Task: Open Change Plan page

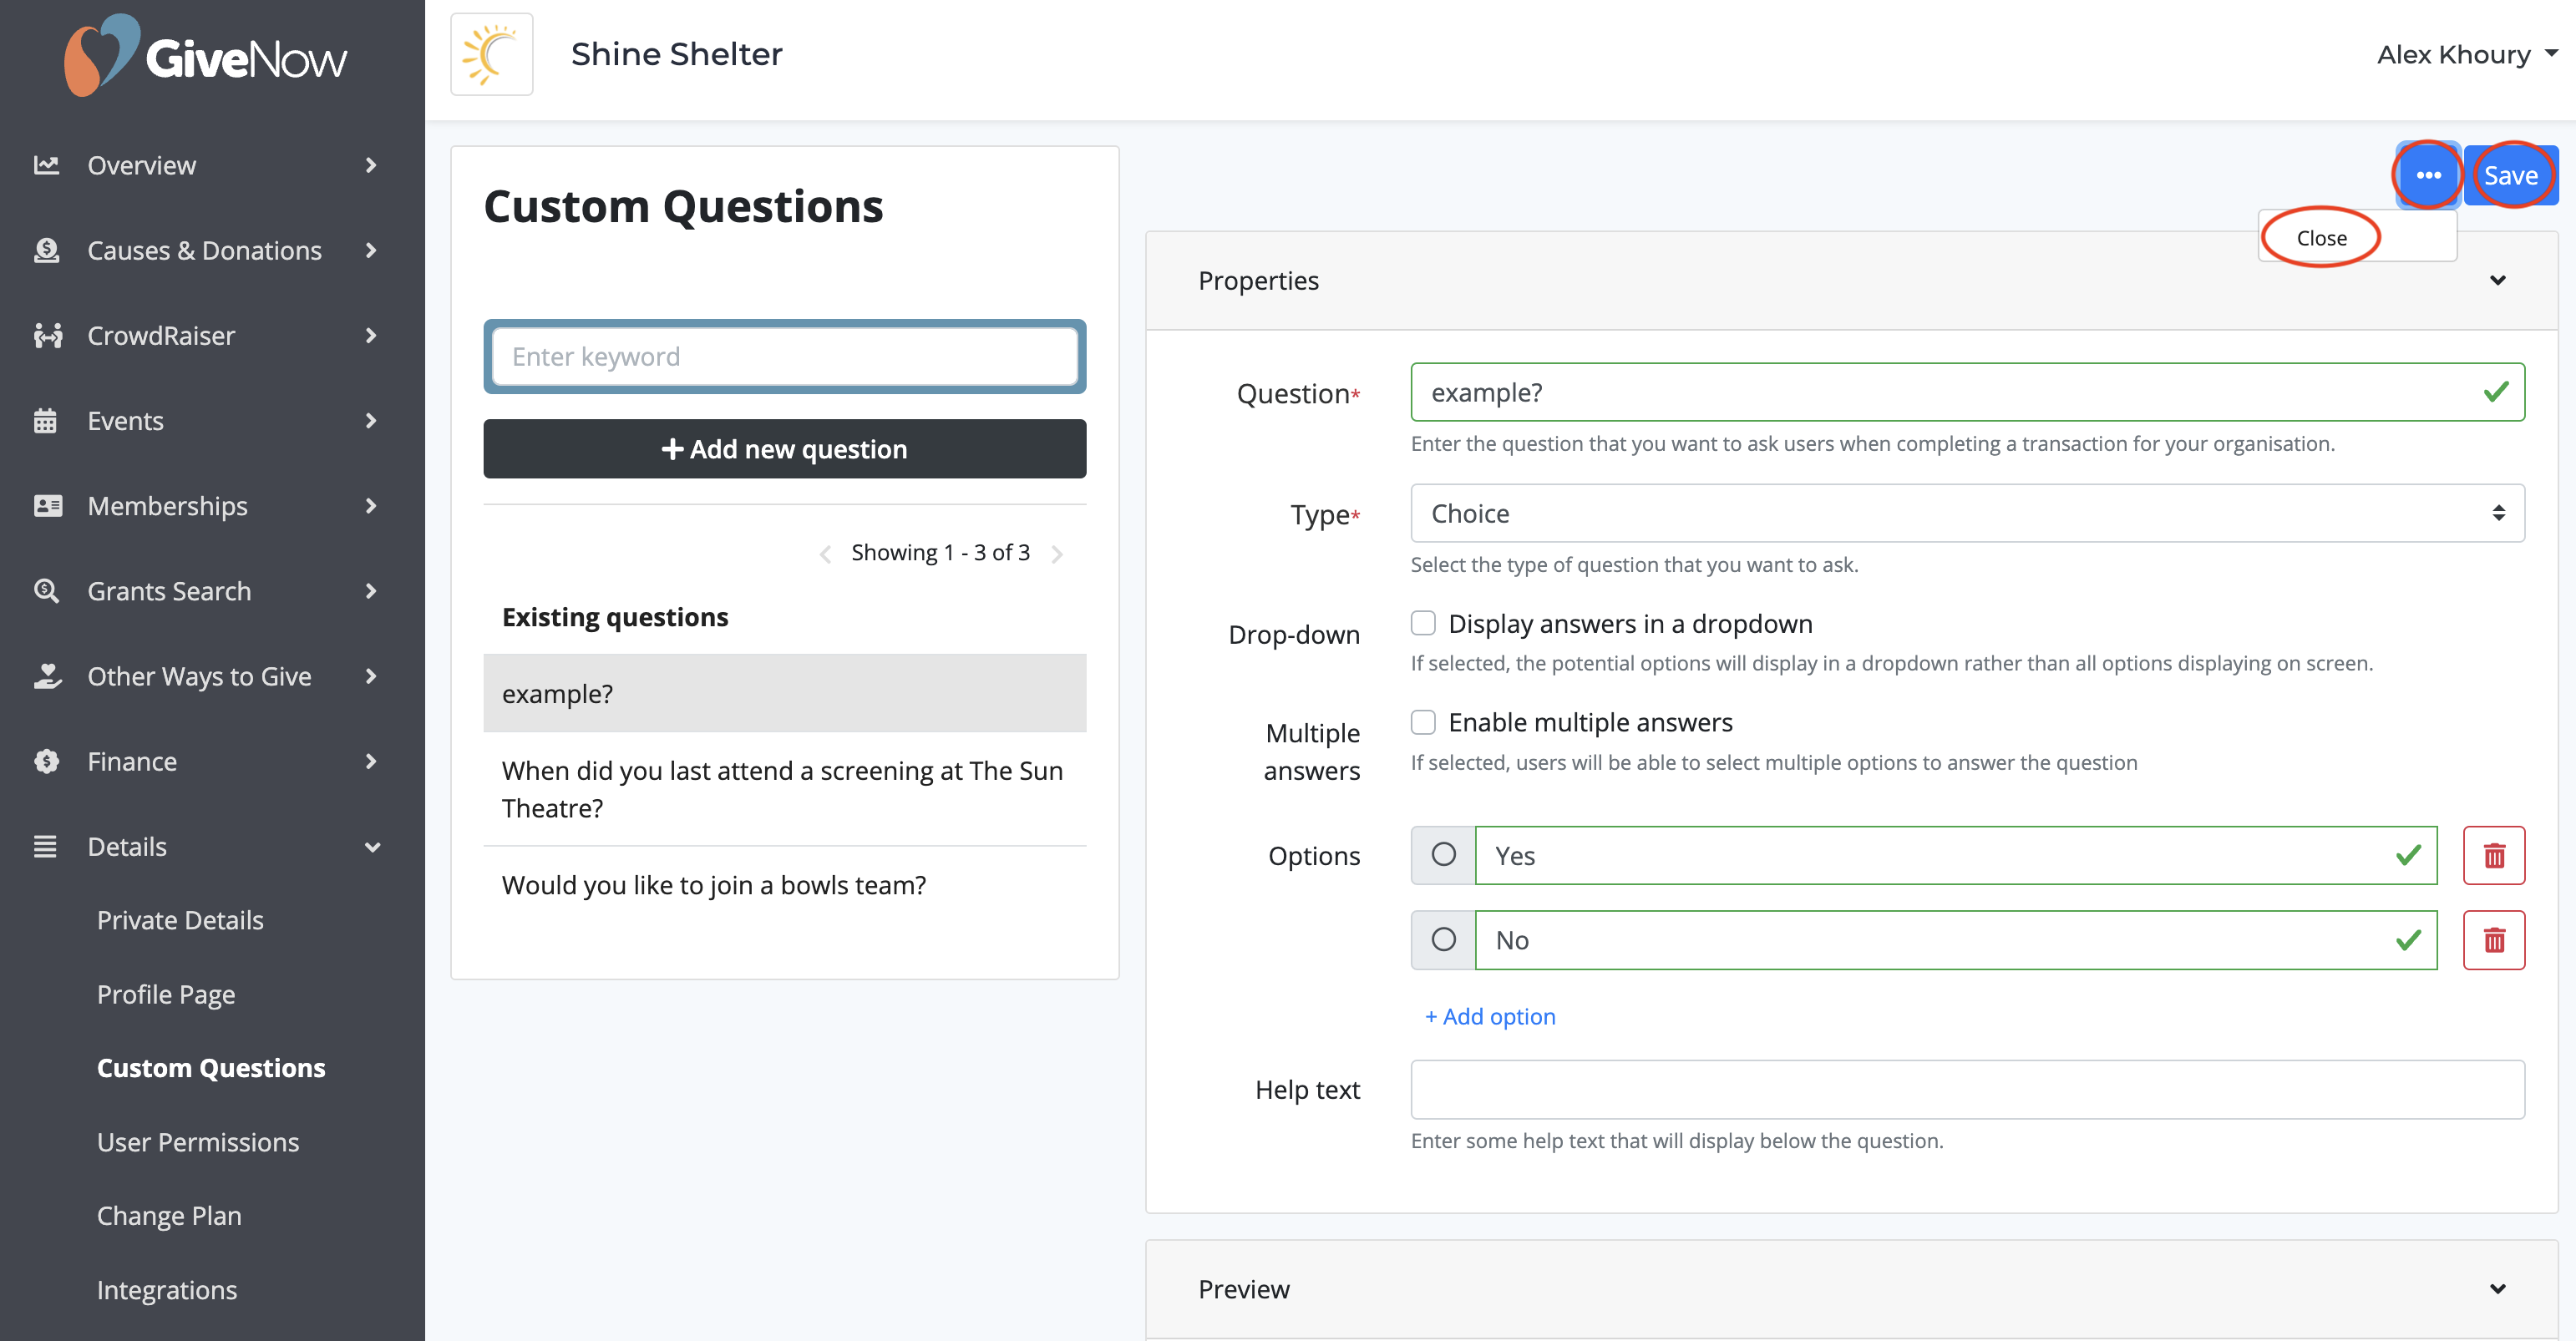Action: point(169,1216)
